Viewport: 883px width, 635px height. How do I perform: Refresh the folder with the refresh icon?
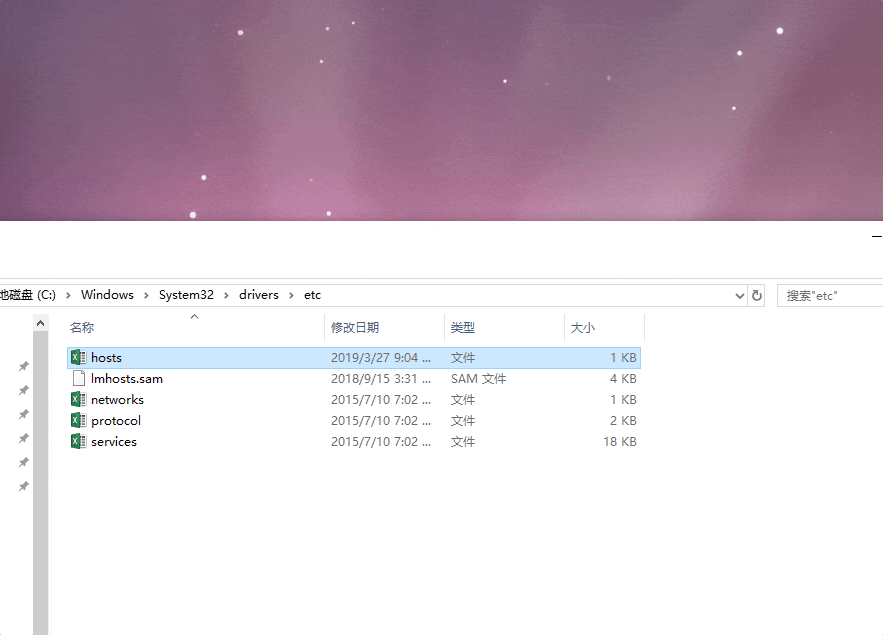[x=757, y=295]
